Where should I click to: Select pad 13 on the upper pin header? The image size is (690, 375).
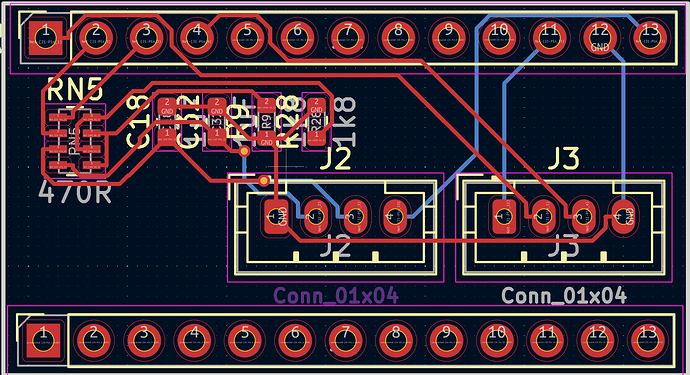[650, 37]
